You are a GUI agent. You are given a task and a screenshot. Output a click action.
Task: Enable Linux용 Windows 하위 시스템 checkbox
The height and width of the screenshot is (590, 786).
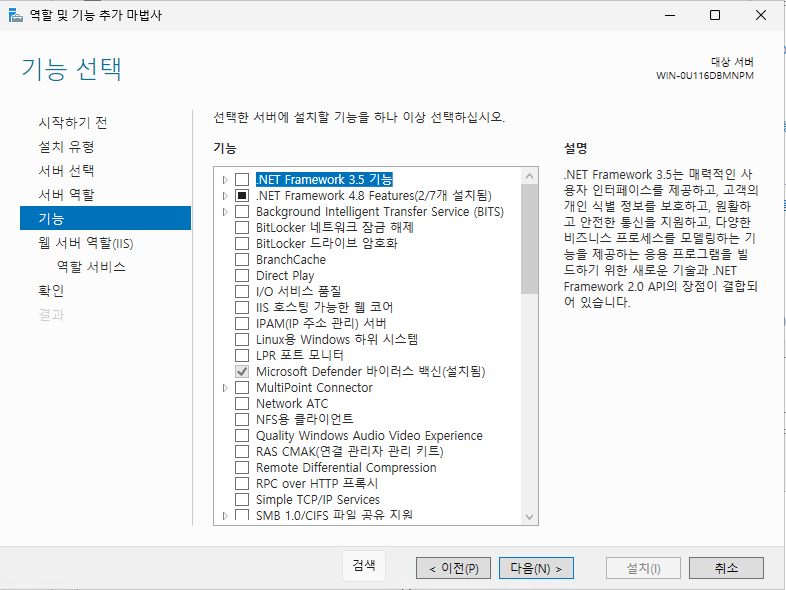pos(242,339)
